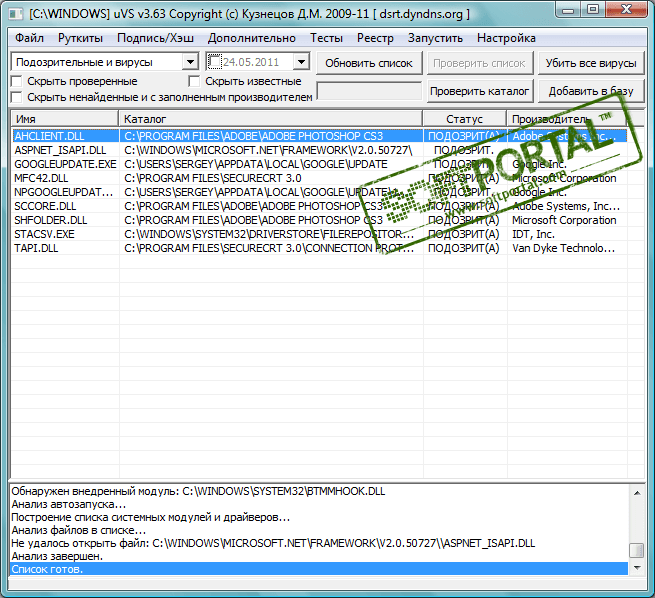Open the Руткиты menu
The width and height of the screenshot is (655, 598).
pos(80,38)
